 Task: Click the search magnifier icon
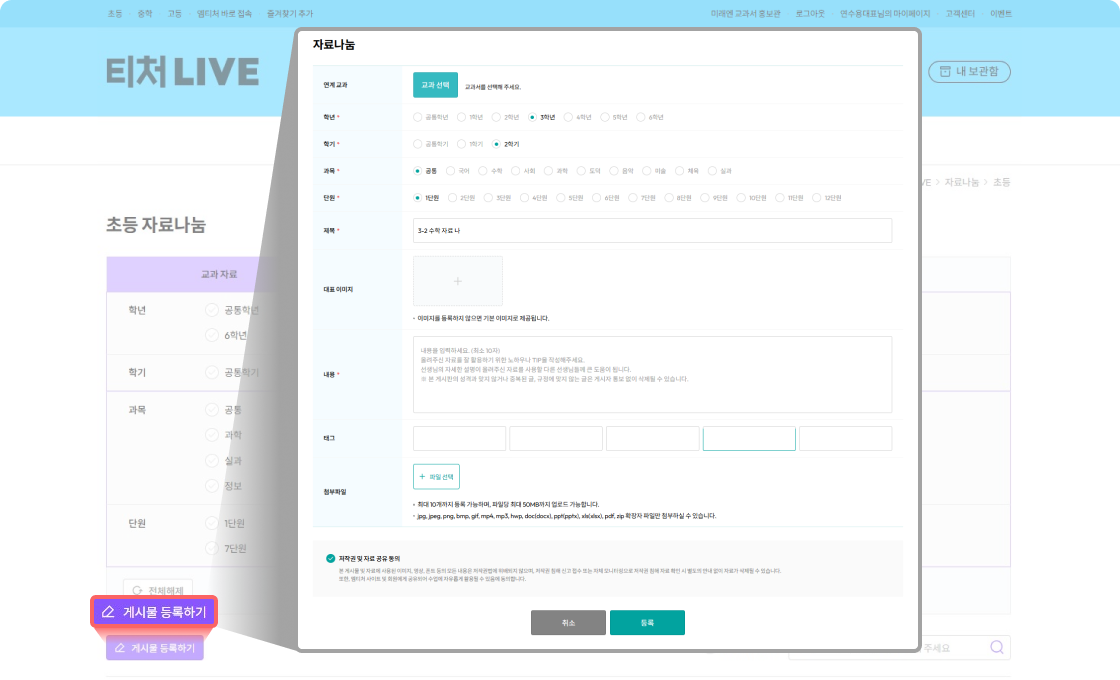tap(996, 647)
